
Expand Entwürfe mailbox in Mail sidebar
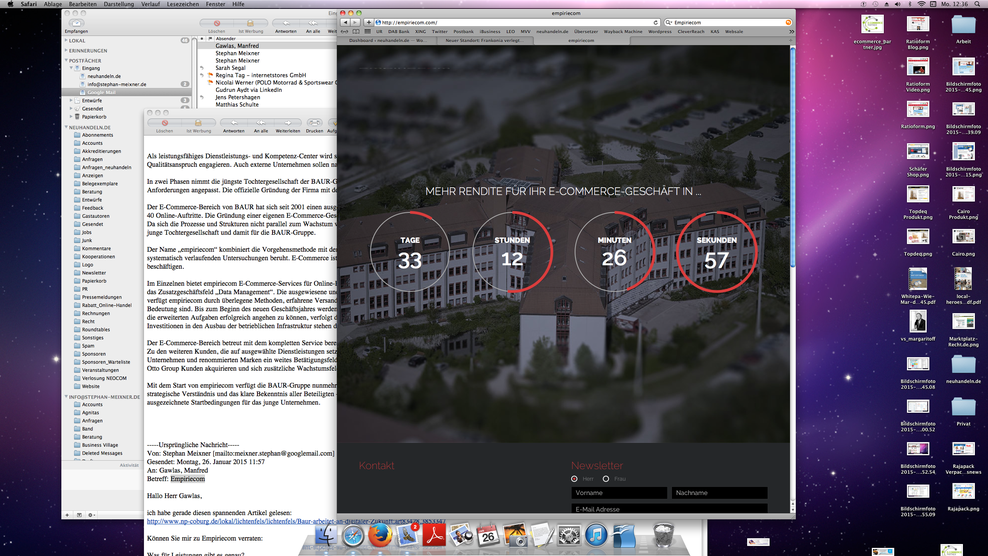click(71, 100)
